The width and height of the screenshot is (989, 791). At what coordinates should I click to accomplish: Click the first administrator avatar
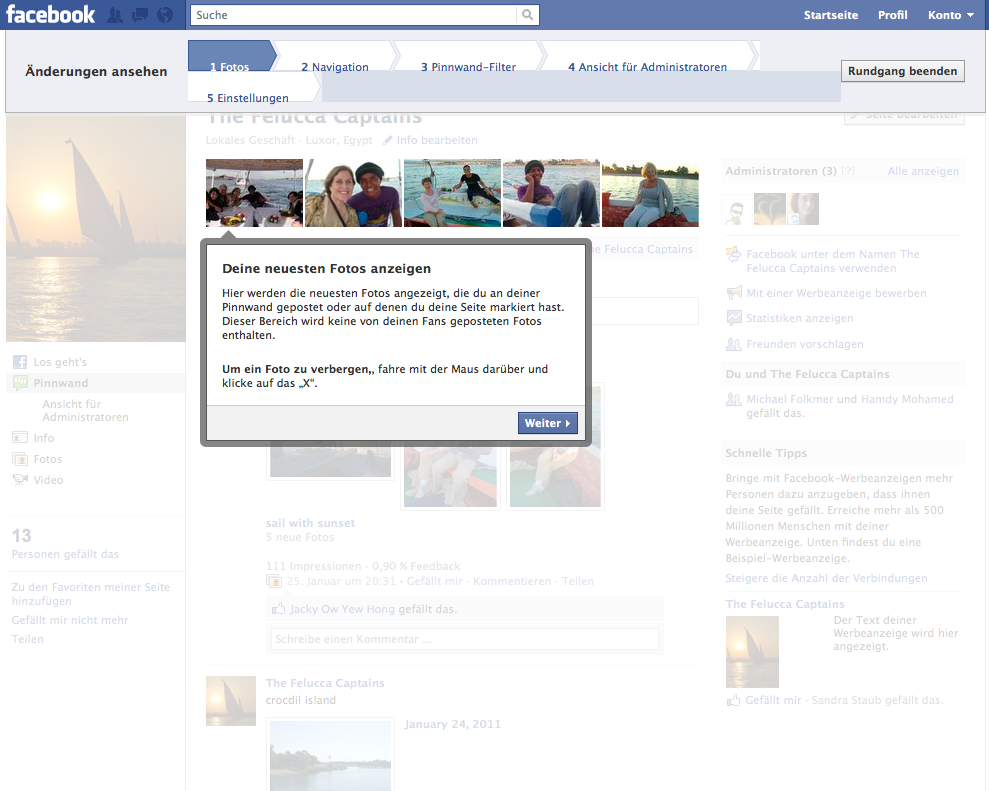pos(737,209)
